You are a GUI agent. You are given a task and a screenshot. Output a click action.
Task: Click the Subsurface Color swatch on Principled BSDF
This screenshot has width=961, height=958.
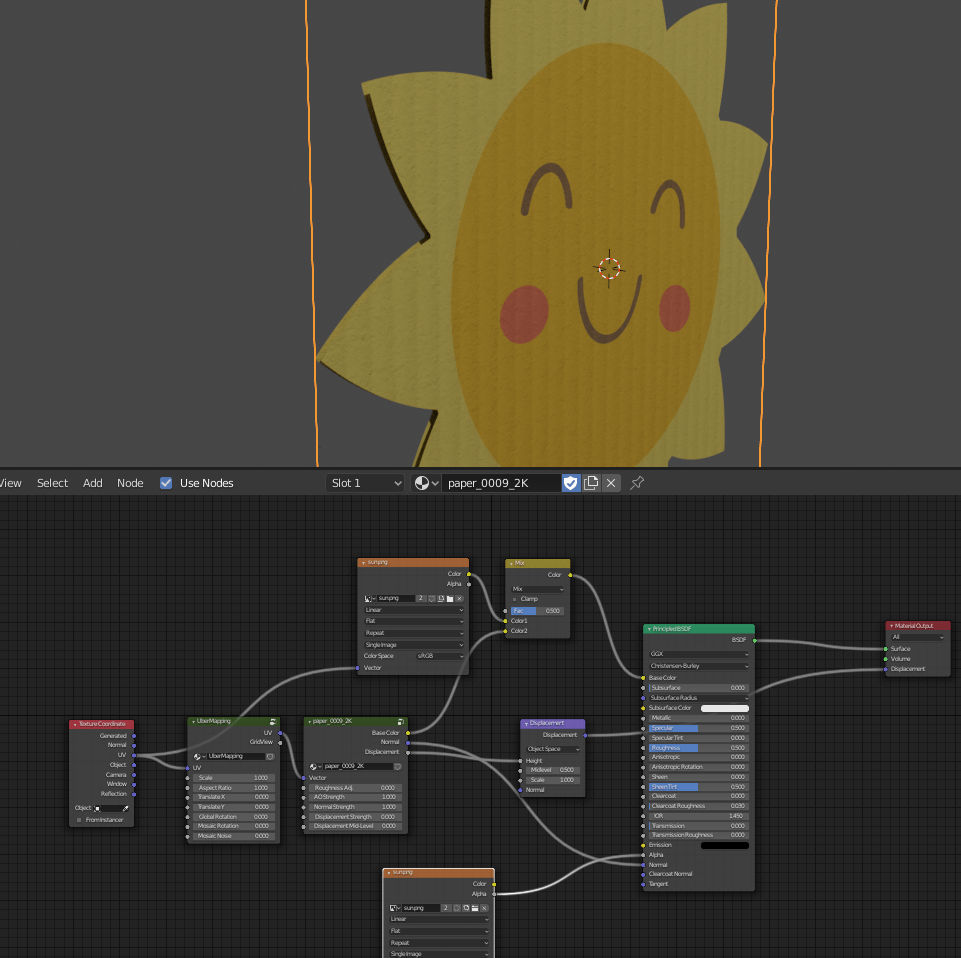pyautogui.click(x=723, y=707)
